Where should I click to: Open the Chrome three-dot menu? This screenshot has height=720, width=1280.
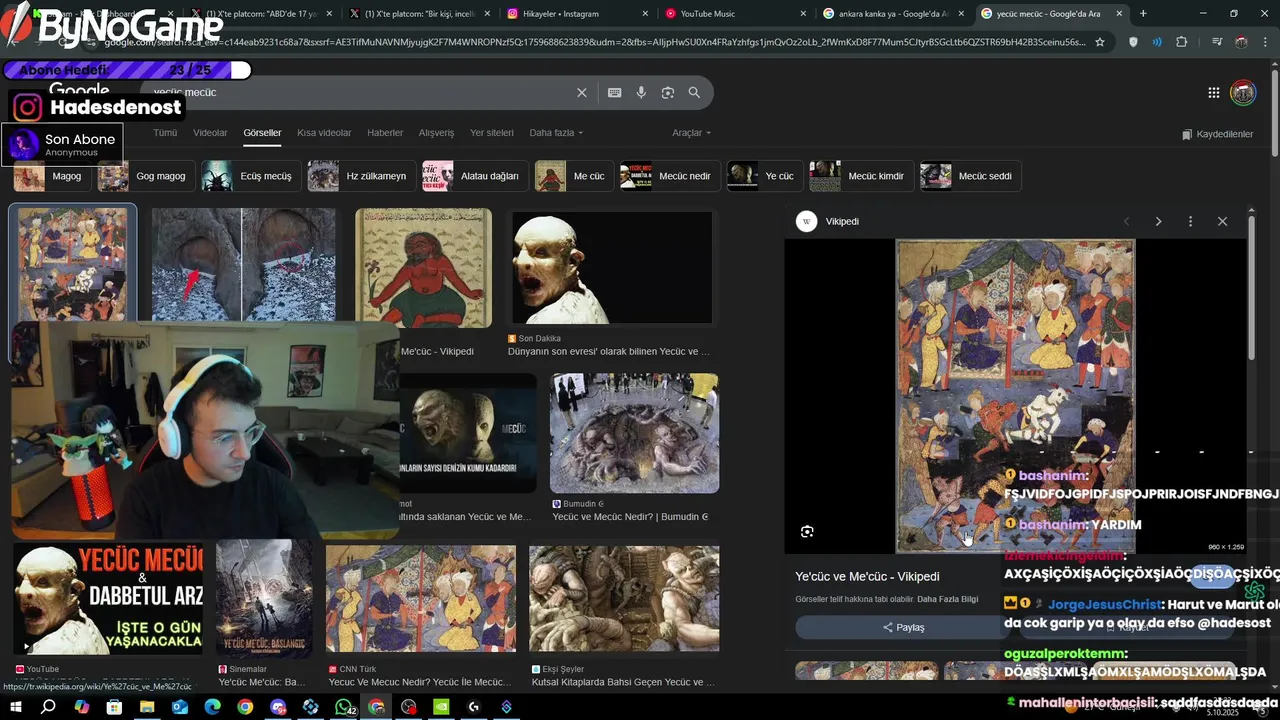(x=1266, y=42)
